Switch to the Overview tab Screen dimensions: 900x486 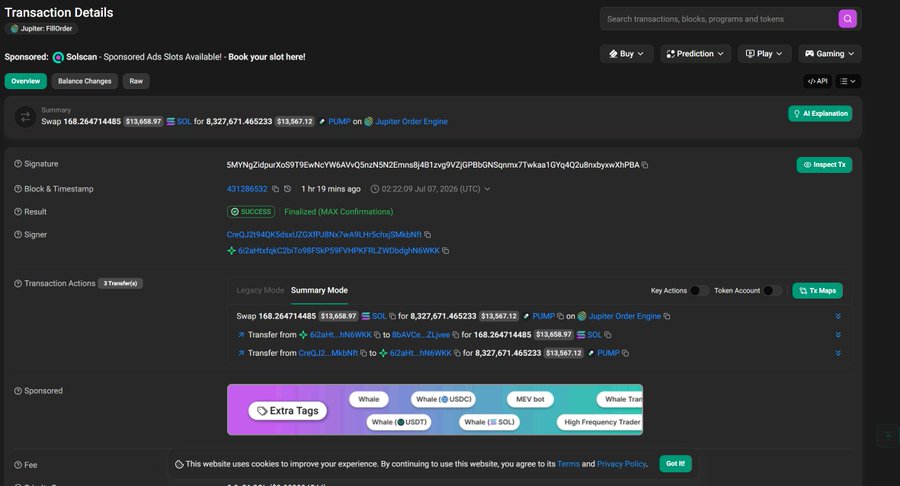click(x=26, y=81)
